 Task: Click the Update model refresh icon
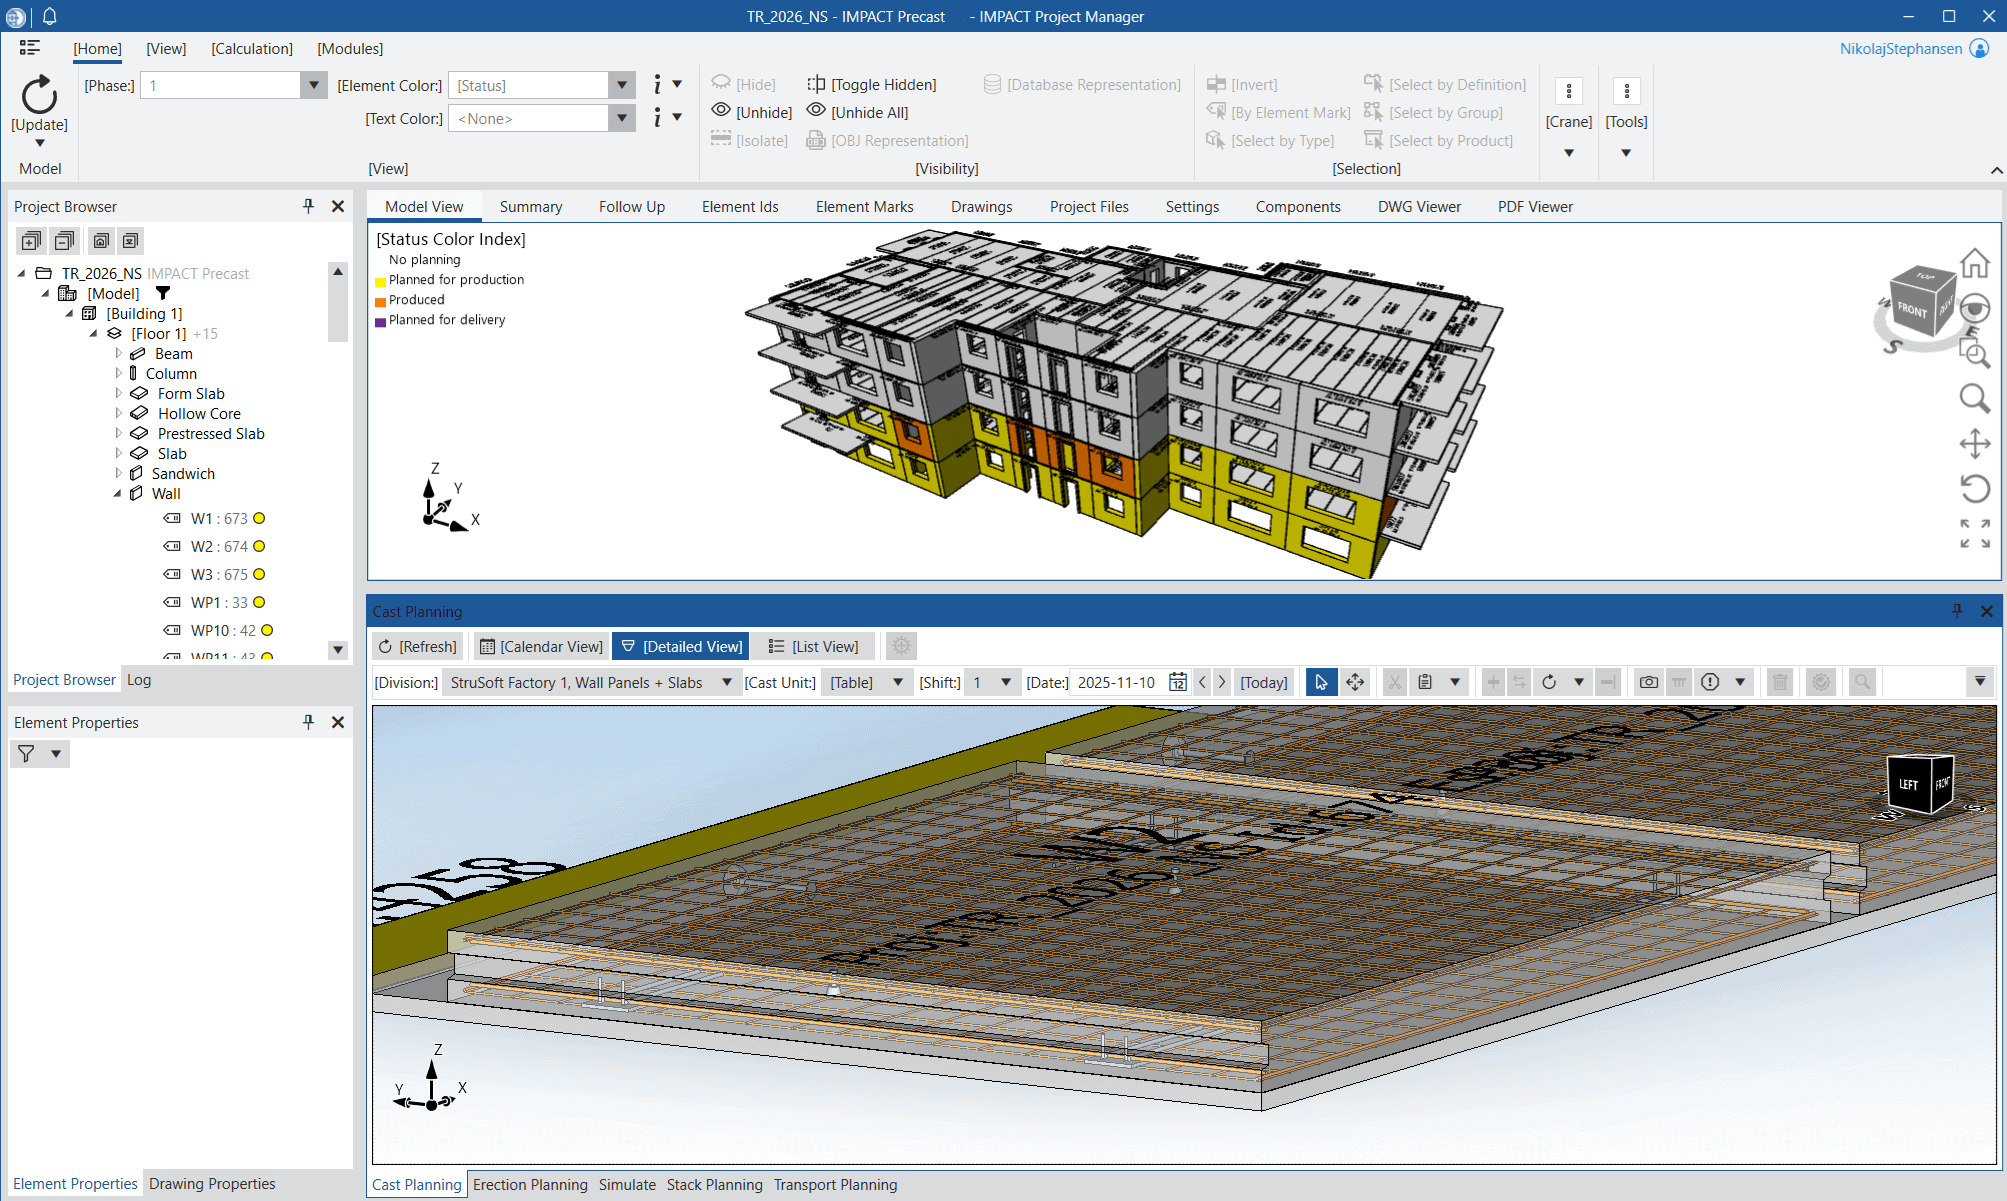(39, 96)
